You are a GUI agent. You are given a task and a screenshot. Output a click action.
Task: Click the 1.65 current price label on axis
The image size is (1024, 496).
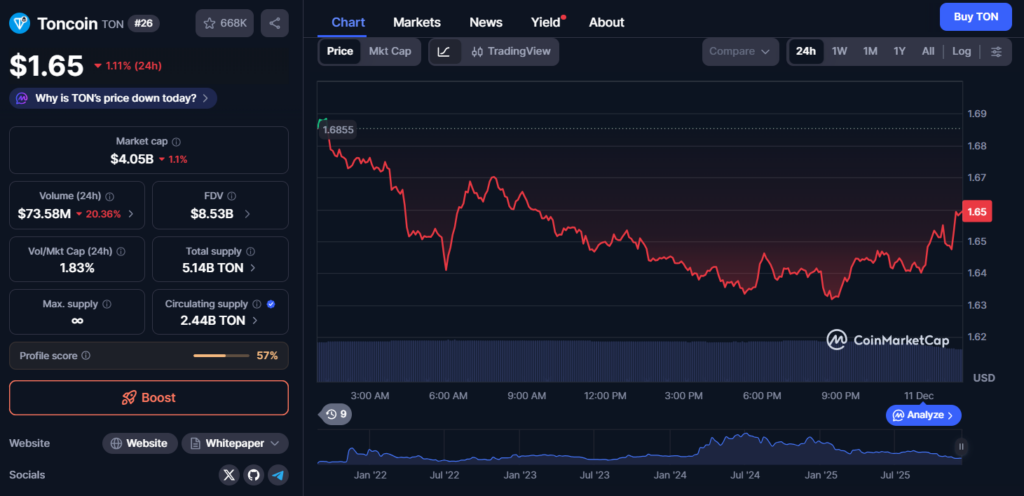click(x=977, y=211)
